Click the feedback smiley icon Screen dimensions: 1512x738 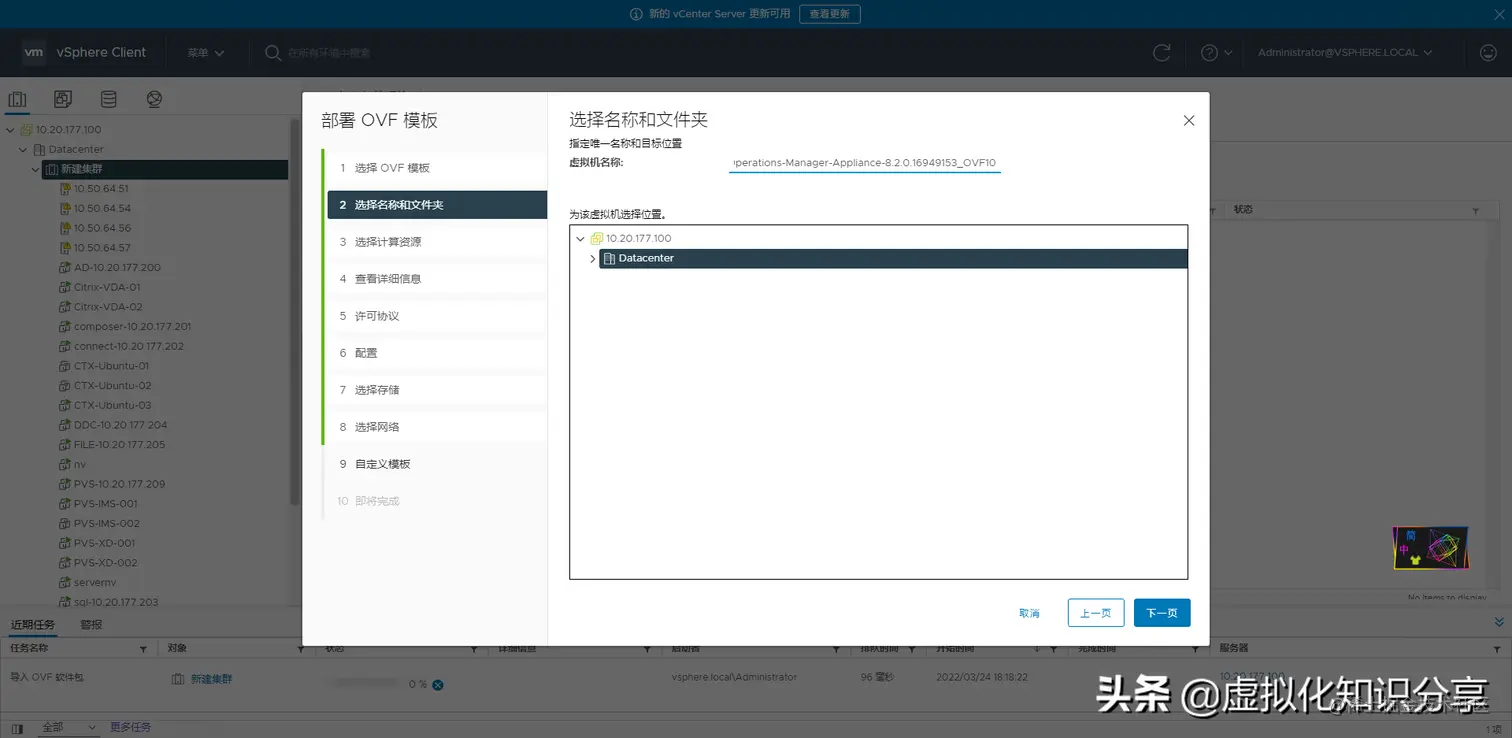1488,52
